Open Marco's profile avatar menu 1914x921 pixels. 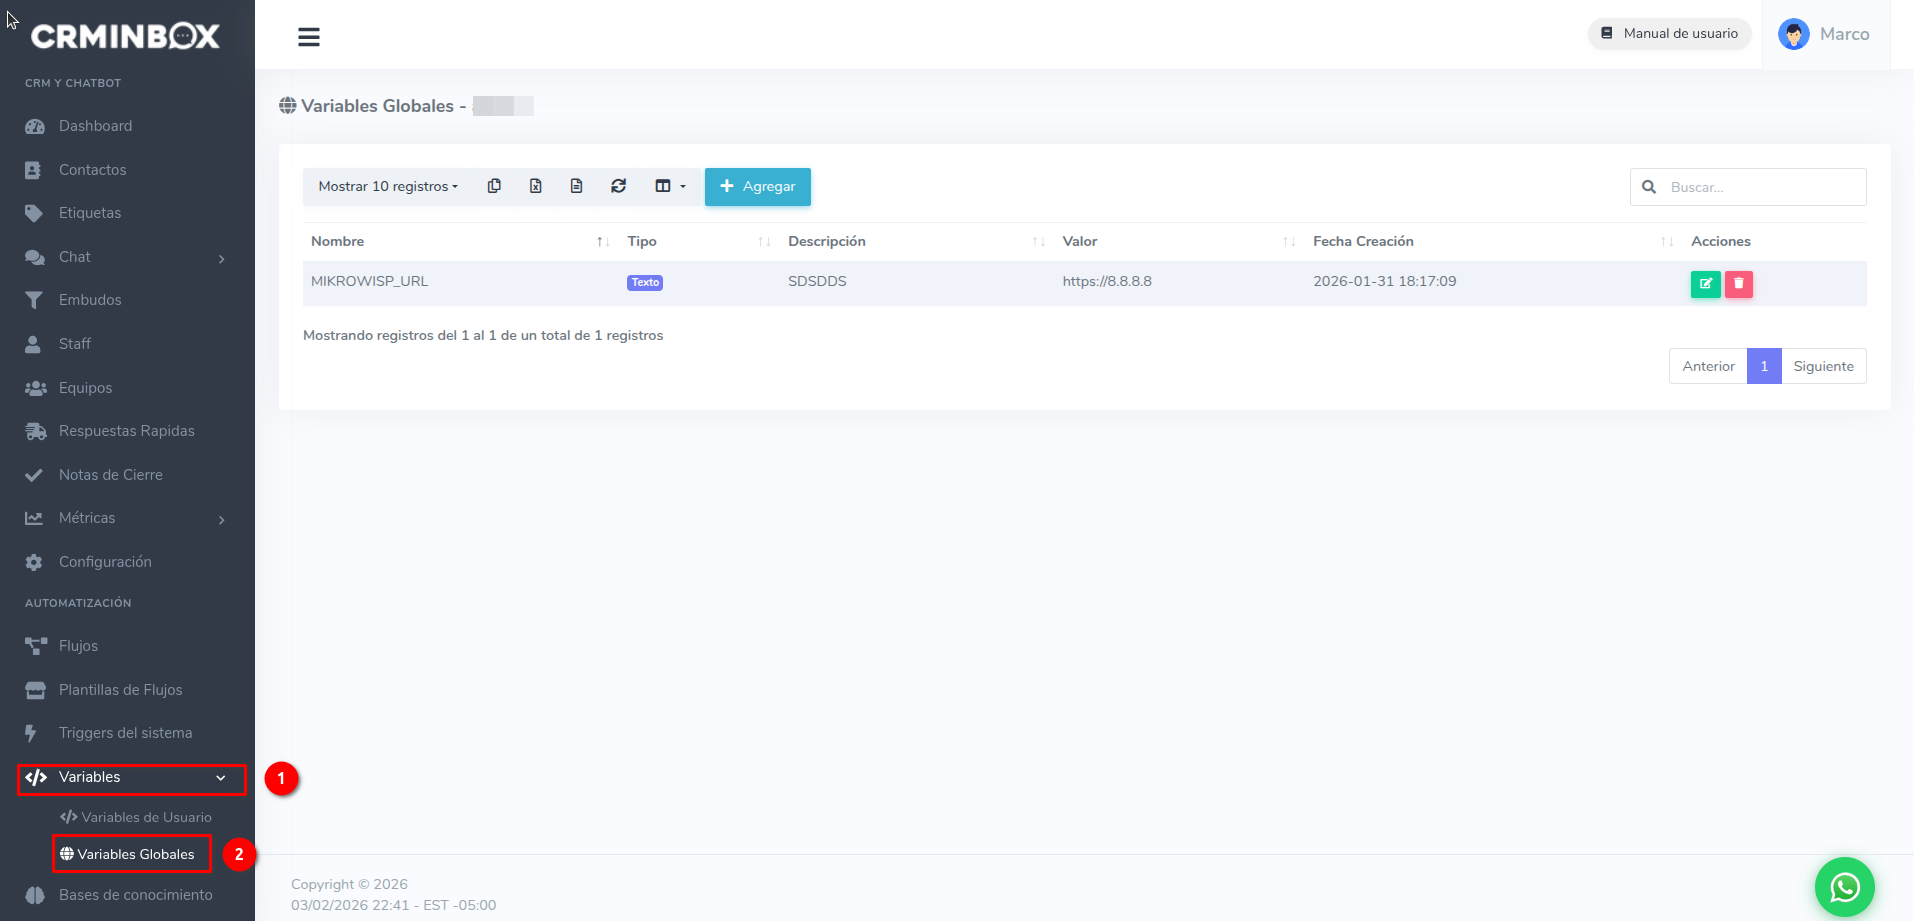(1794, 34)
